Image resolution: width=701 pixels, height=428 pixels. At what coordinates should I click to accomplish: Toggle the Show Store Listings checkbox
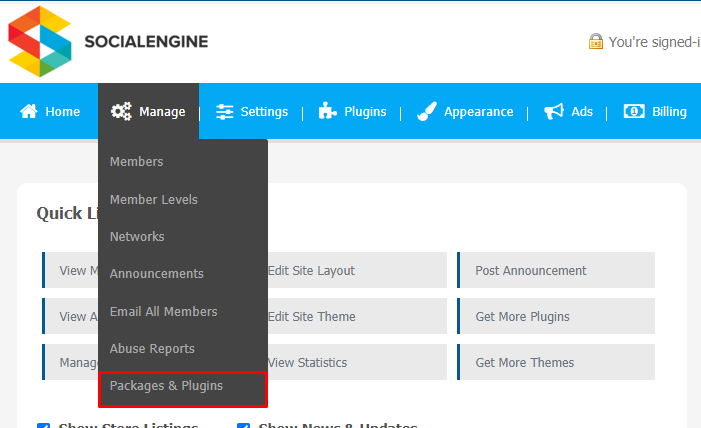(x=43, y=425)
